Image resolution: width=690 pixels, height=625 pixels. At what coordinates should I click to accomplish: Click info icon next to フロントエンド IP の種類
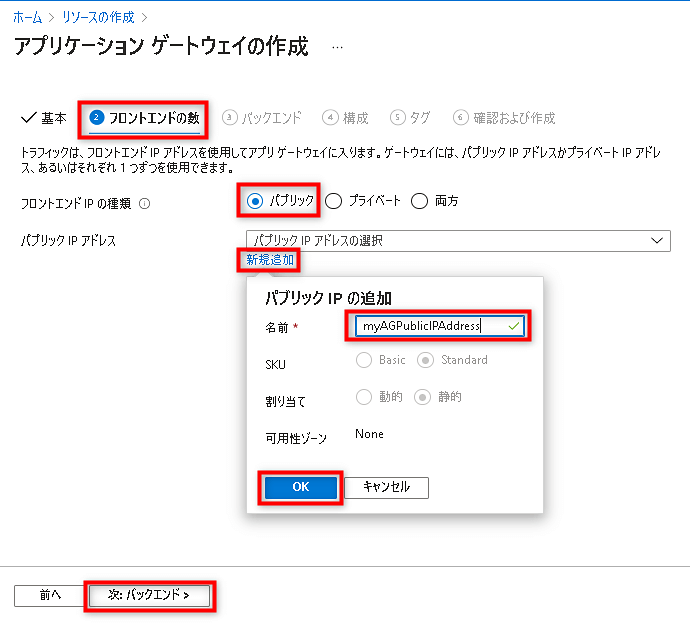pos(144,204)
